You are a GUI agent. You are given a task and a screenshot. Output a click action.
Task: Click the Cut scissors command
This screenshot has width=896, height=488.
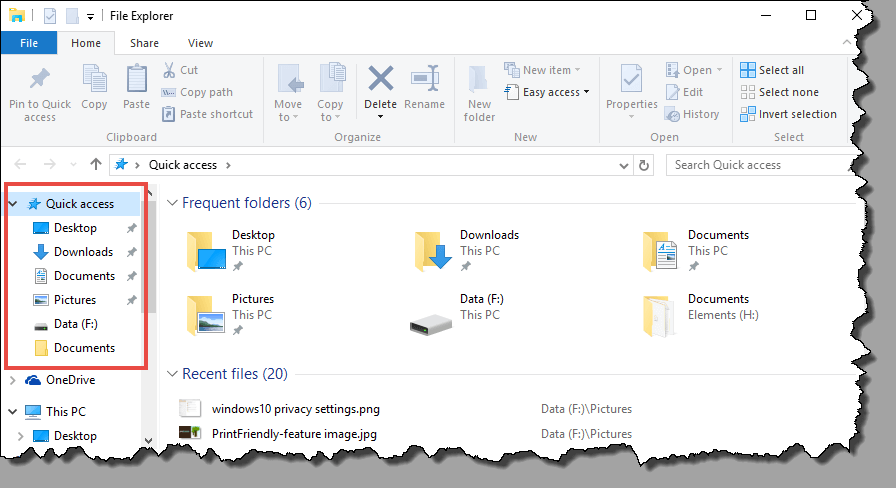[x=181, y=70]
